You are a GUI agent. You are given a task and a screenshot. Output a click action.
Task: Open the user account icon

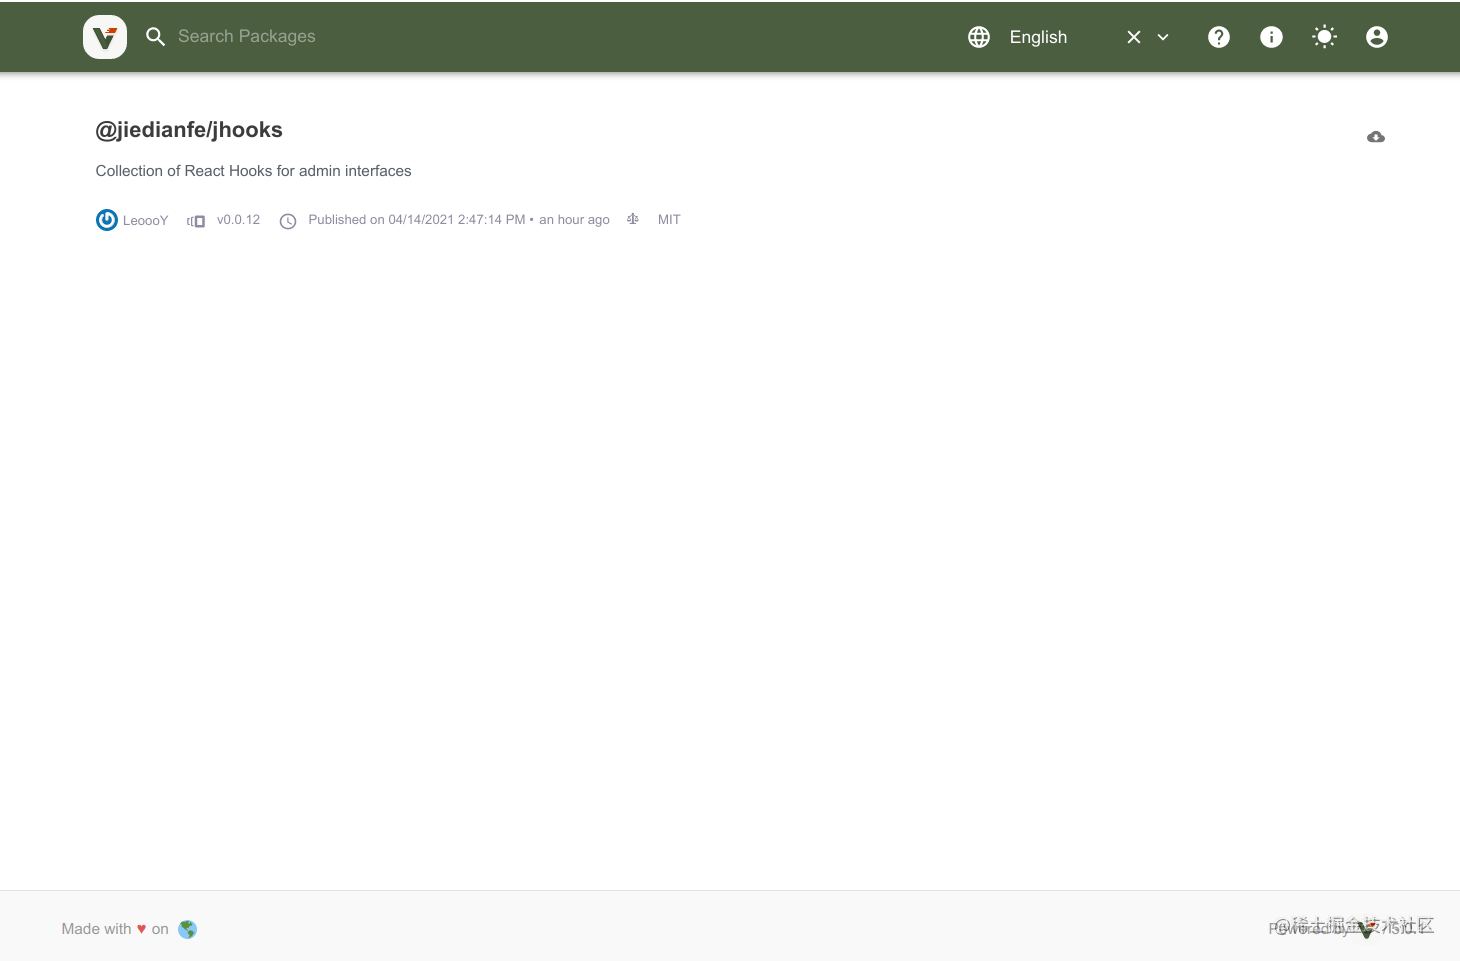(1377, 37)
